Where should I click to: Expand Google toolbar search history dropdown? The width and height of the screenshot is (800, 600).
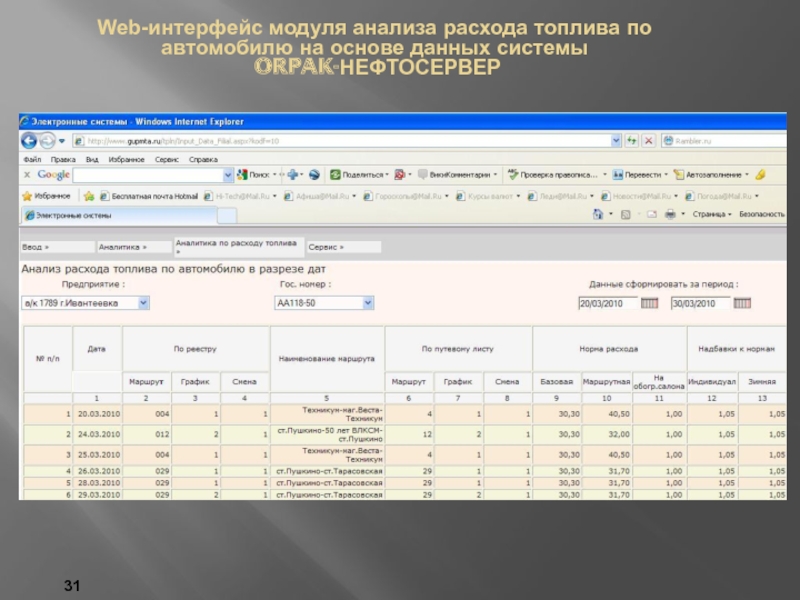click(228, 175)
